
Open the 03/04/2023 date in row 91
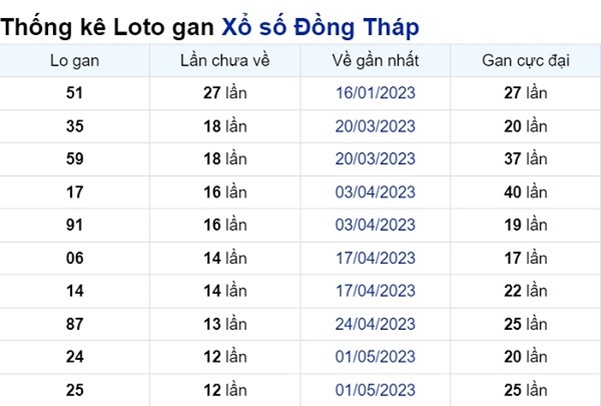click(376, 225)
